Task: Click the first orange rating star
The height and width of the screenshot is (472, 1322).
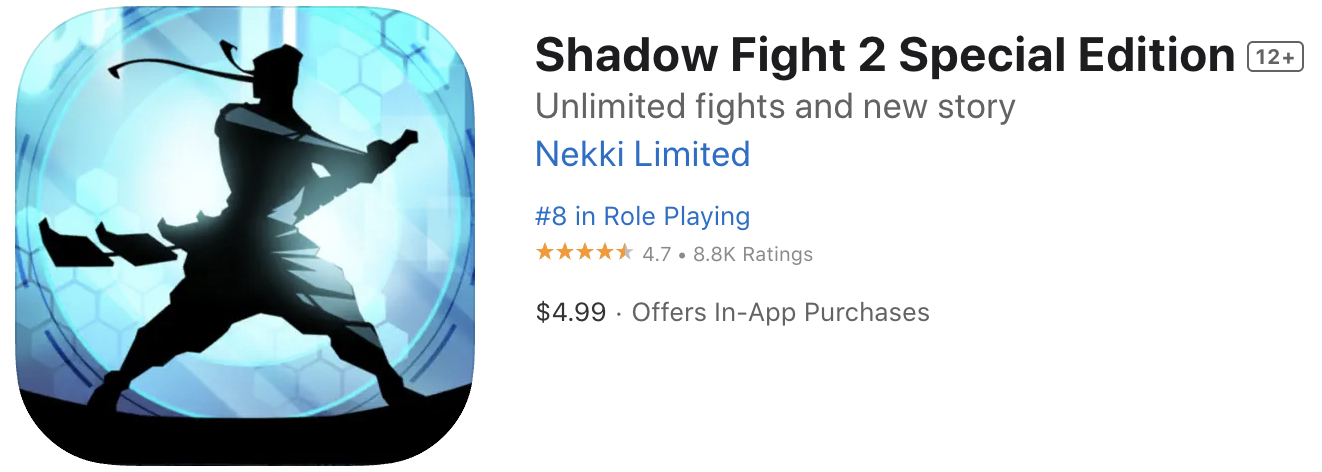Action: click(545, 252)
